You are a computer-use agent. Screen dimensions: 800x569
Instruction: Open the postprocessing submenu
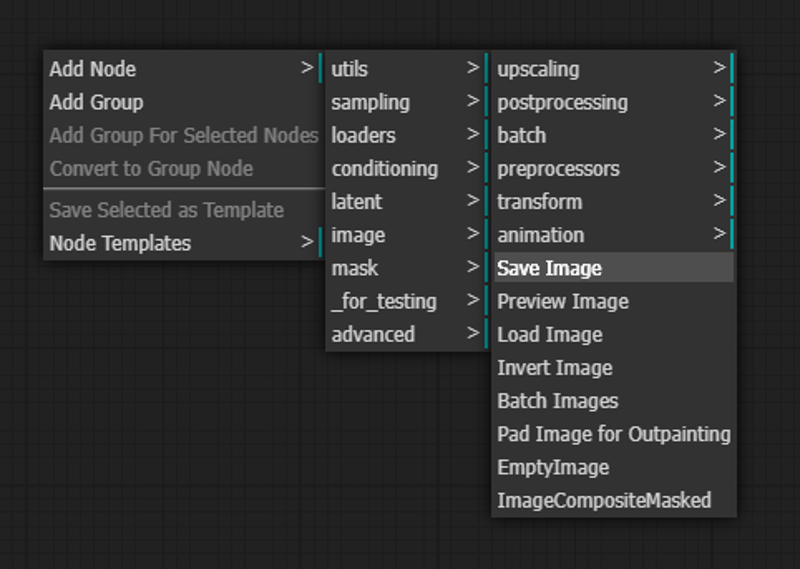(614, 102)
